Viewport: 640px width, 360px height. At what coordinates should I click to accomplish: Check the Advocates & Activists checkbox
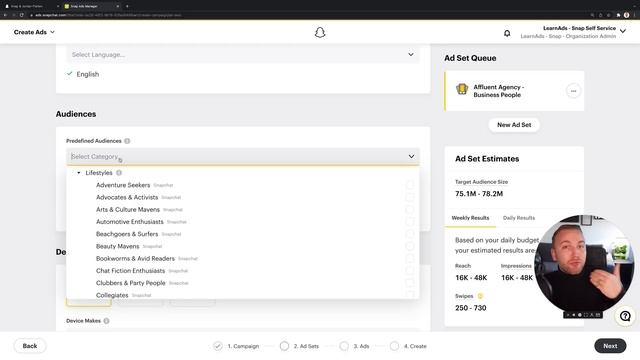410,197
